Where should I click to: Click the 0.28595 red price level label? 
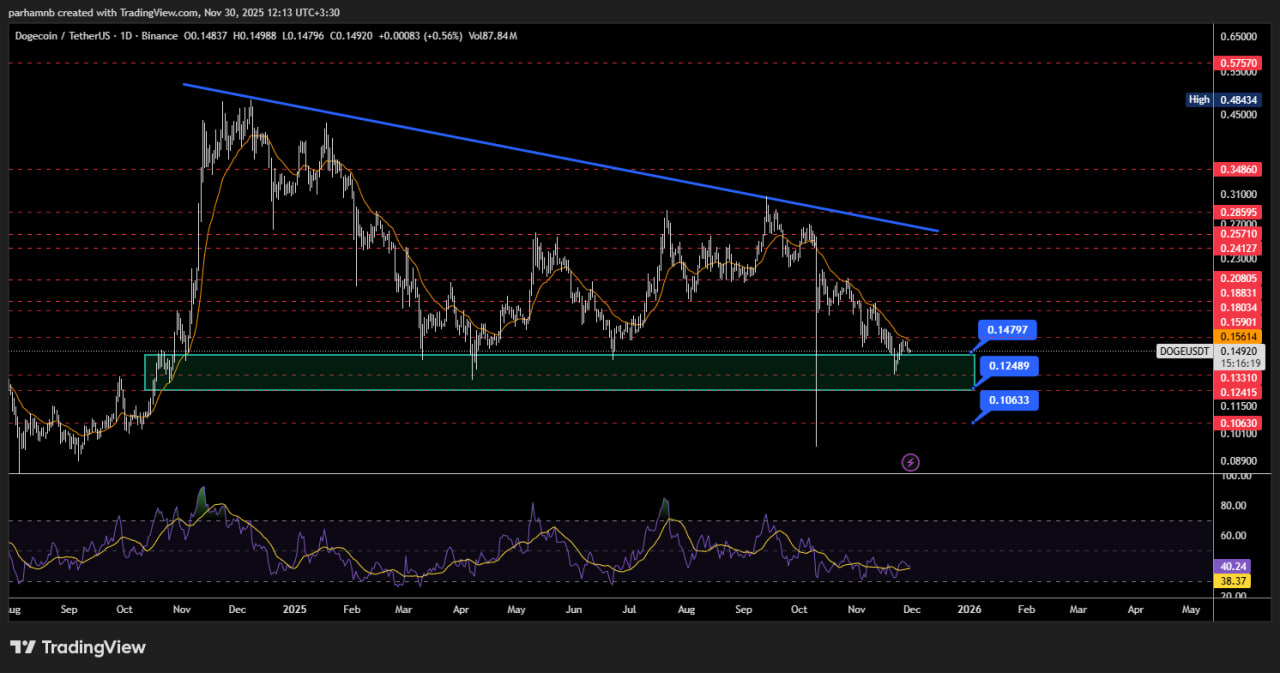pos(1239,212)
